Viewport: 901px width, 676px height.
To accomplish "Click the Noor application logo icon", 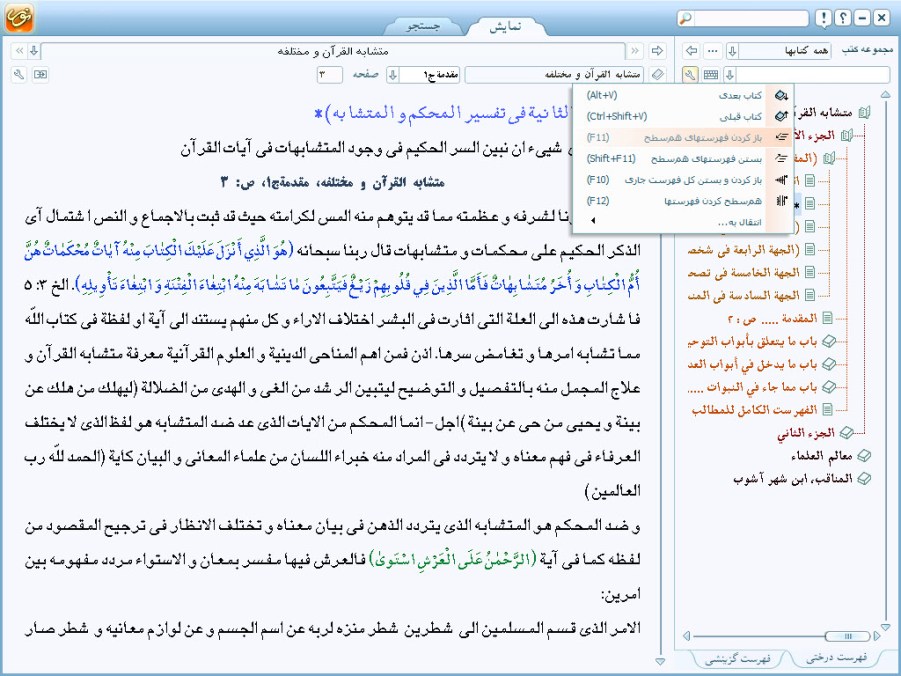I will pyautogui.click(x=19, y=17).
